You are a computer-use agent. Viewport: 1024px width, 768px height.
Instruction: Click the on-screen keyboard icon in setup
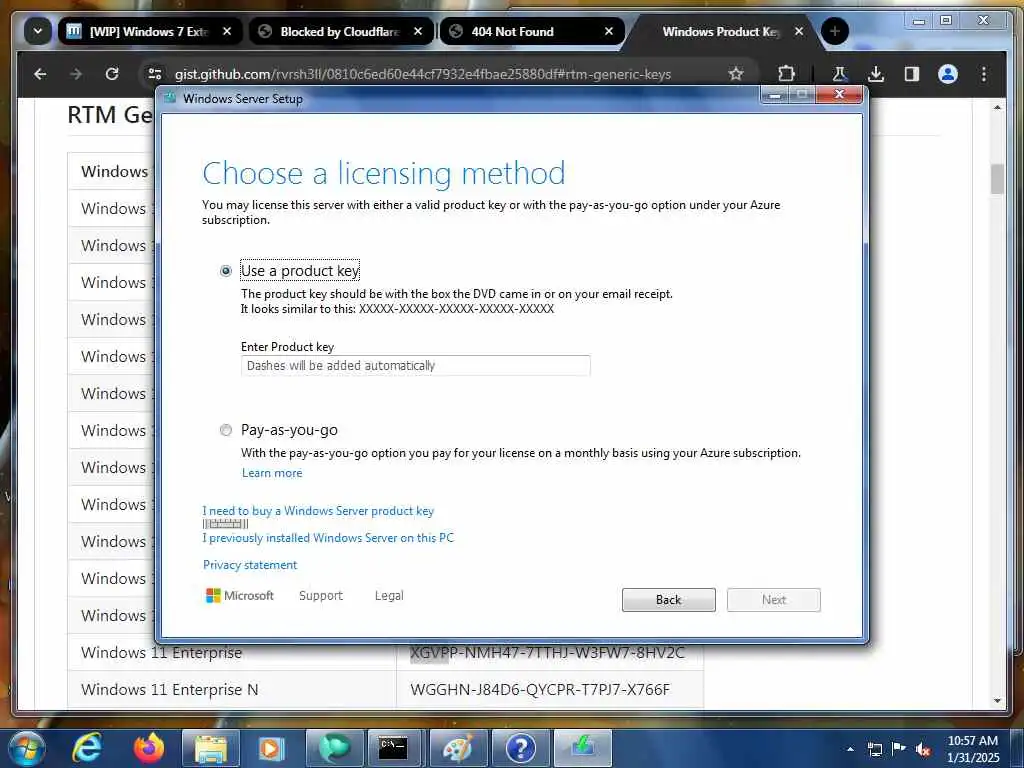point(225,524)
